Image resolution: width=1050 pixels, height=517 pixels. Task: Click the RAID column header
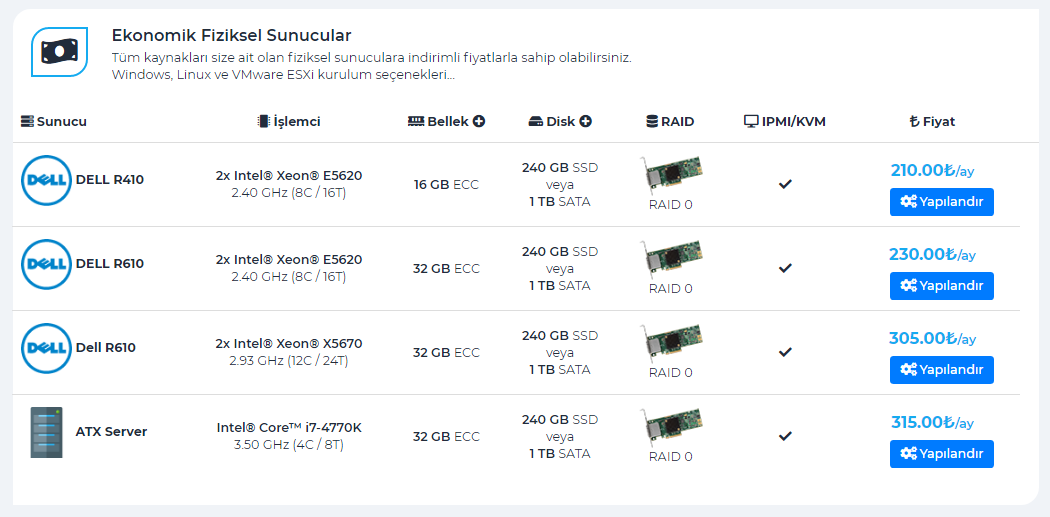point(670,122)
